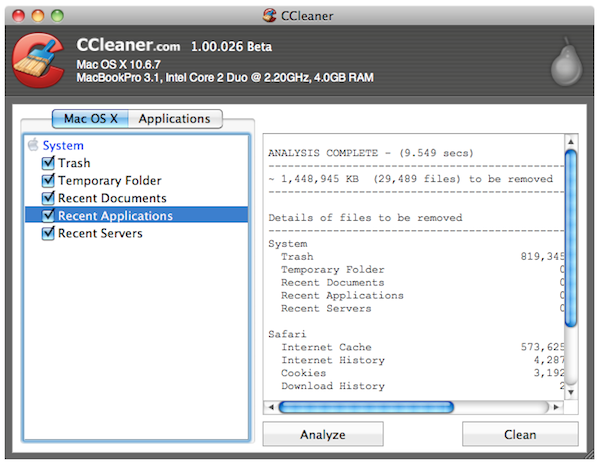Select the Recent Servers row label
The height and width of the screenshot is (464, 600).
click(100, 233)
